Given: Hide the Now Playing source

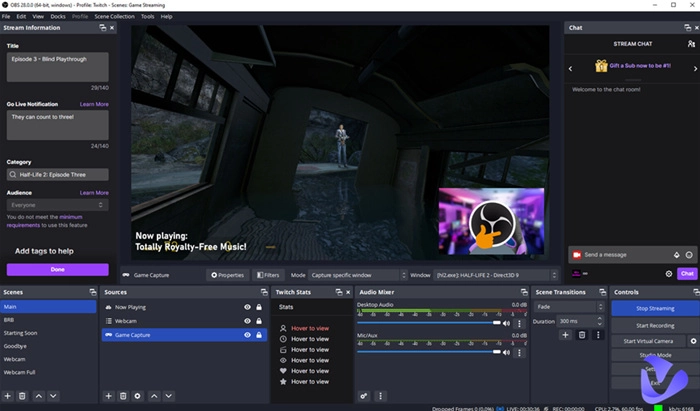Looking at the screenshot, I should point(247,307).
